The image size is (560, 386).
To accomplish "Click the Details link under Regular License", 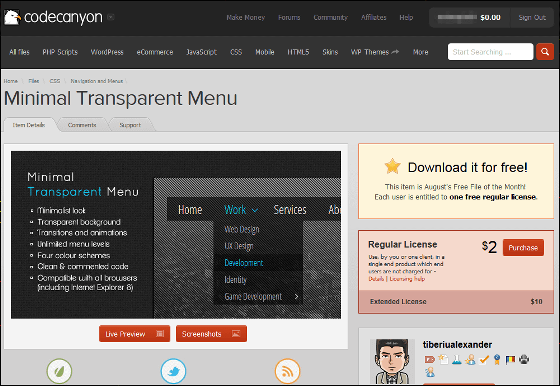I will tap(376, 279).
